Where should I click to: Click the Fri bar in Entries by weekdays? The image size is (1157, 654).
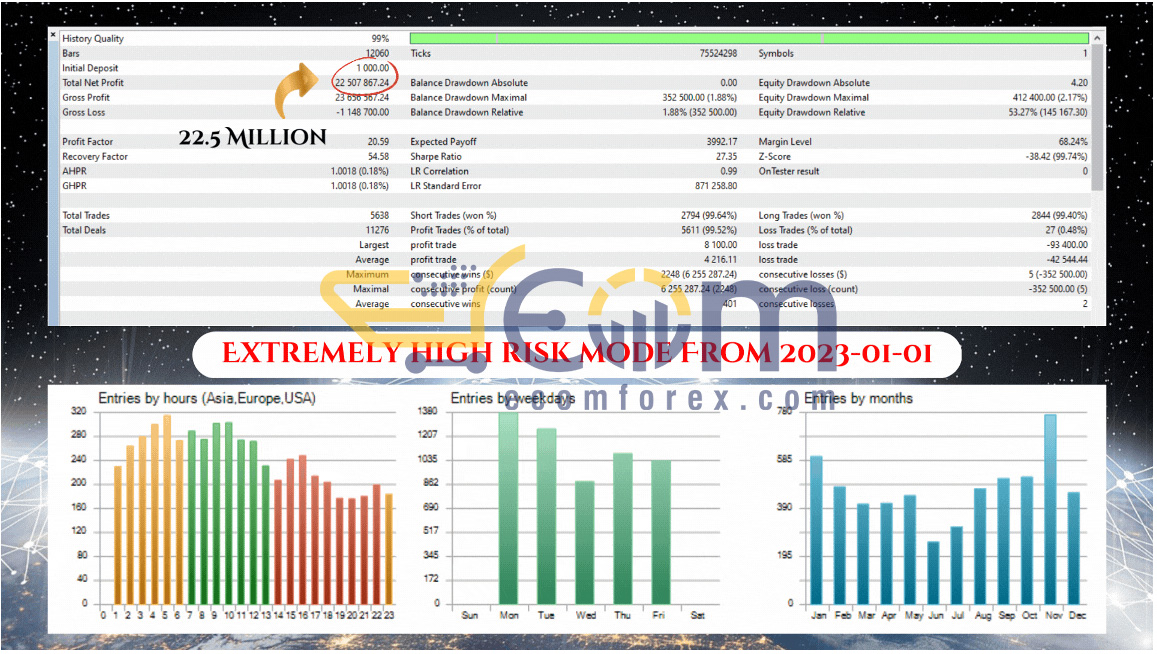pos(661,533)
